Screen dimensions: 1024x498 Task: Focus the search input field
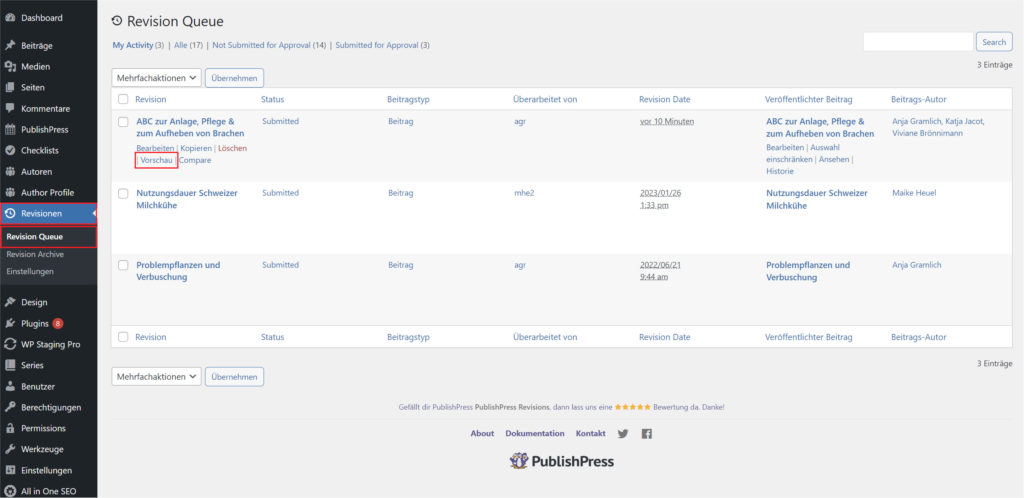point(918,42)
